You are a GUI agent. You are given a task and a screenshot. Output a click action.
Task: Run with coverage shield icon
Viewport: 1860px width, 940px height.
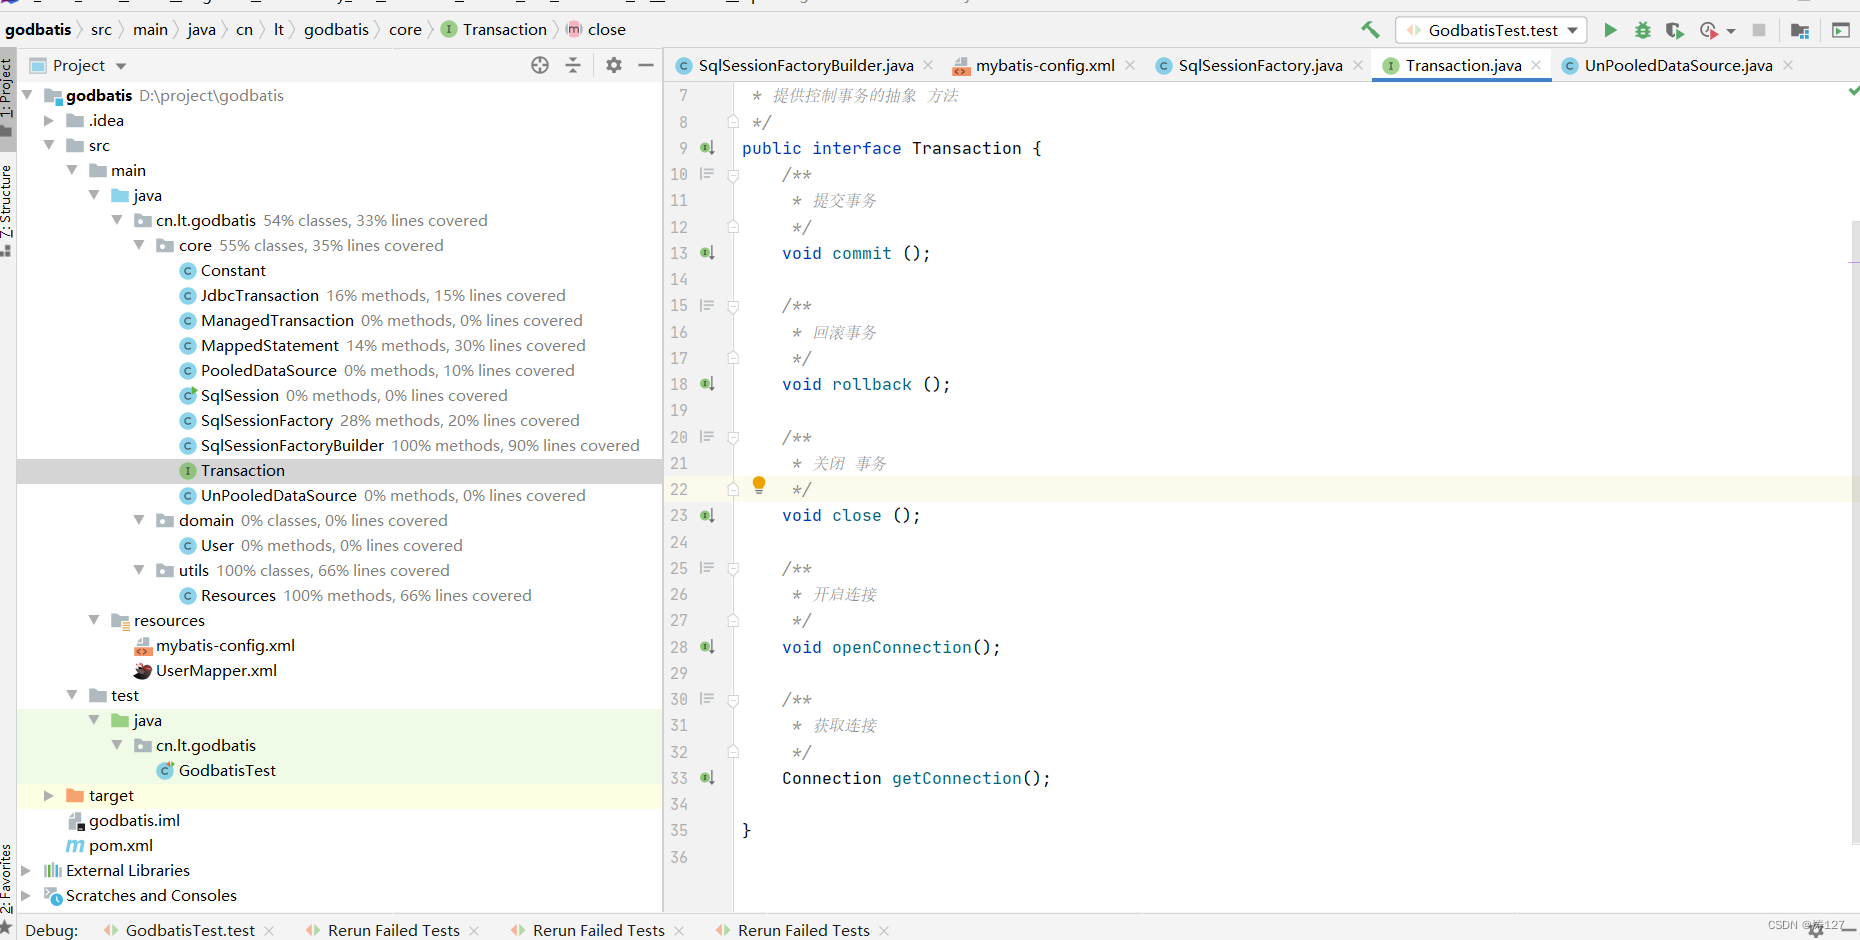[1674, 30]
